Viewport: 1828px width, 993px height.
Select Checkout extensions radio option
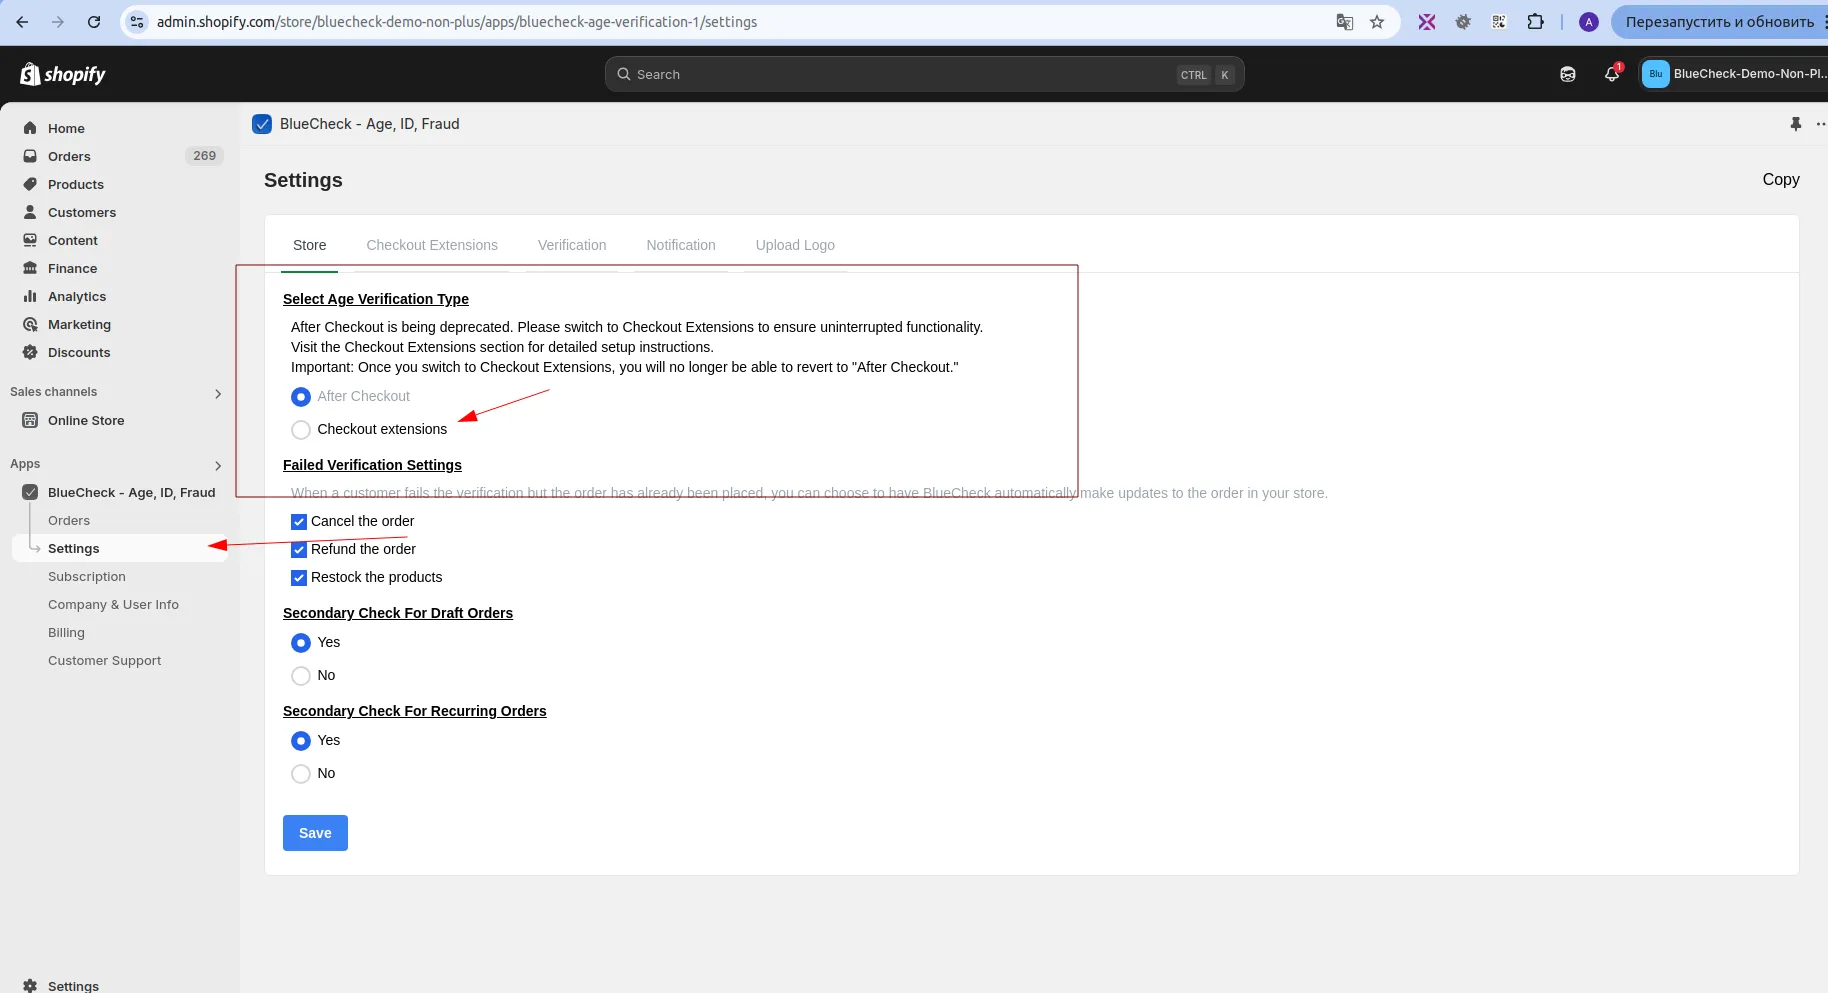click(301, 430)
